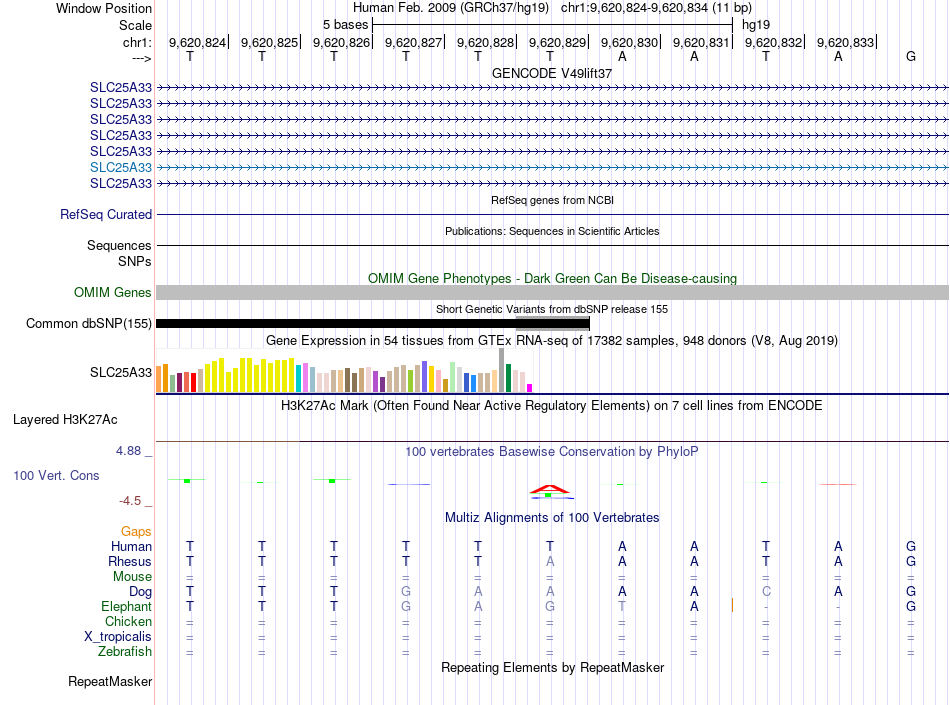The image size is (950, 705).
Task: Click the X_tropicalis alignment row label
Action: point(118,637)
